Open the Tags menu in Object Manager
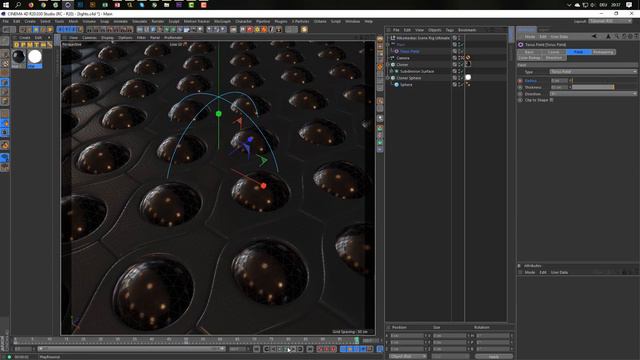The image size is (640, 360). [449, 30]
